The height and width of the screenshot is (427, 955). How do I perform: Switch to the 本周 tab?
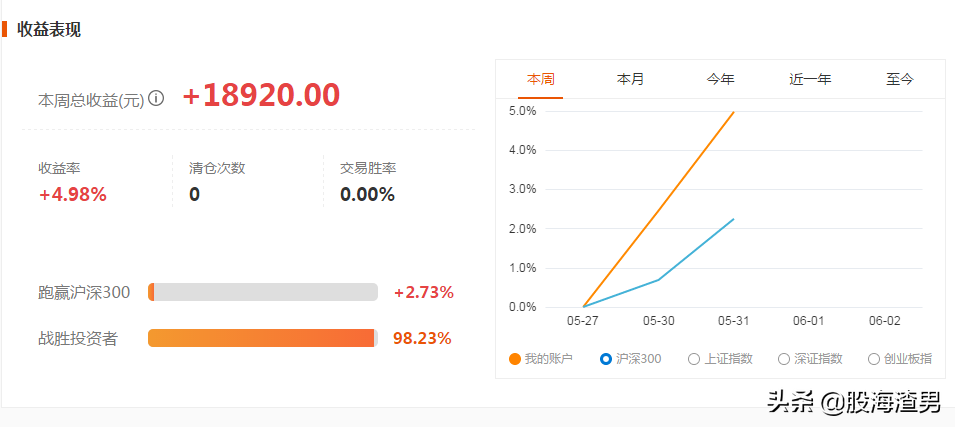(540, 79)
